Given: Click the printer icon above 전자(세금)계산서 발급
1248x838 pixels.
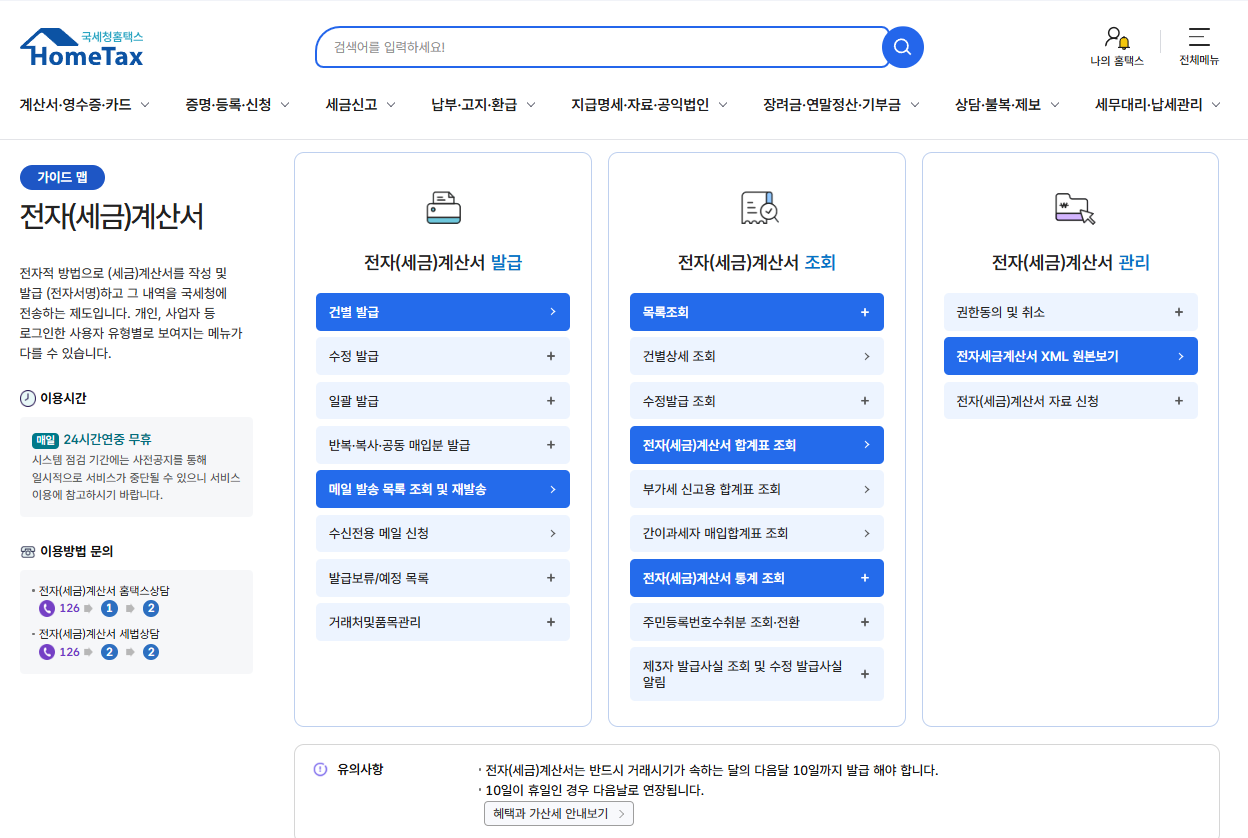Looking at the screenshot, I should tap(442, 207).
